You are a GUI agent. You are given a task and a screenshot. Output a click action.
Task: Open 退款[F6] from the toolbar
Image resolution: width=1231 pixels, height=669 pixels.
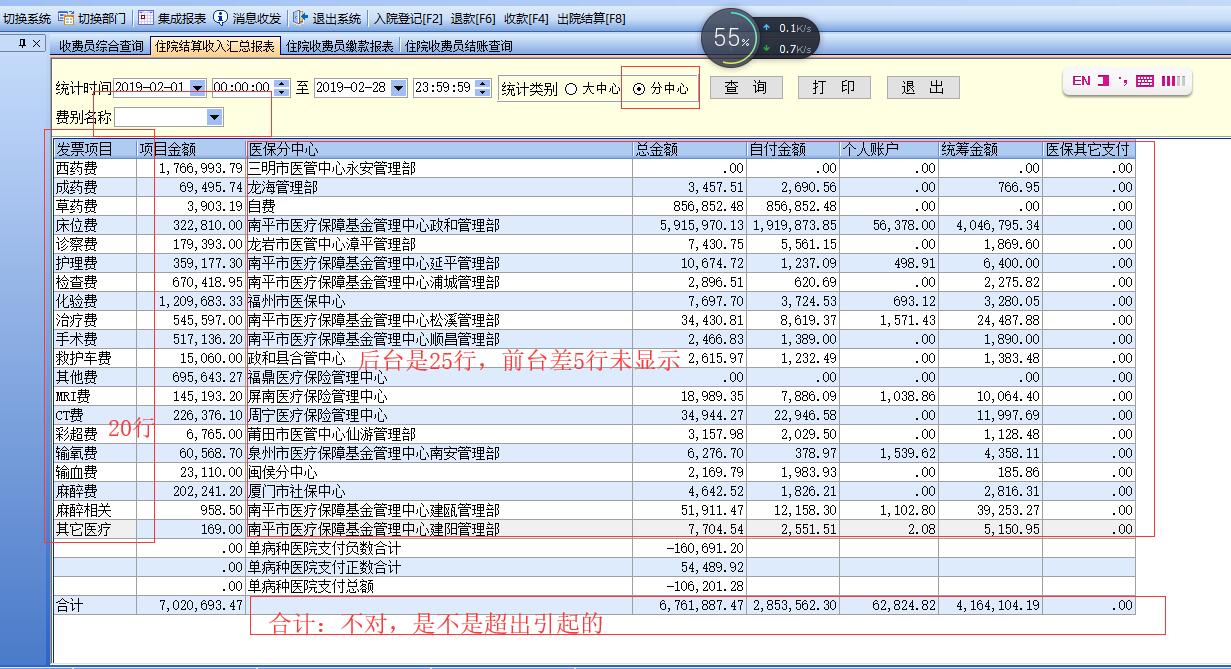(473, 18)
